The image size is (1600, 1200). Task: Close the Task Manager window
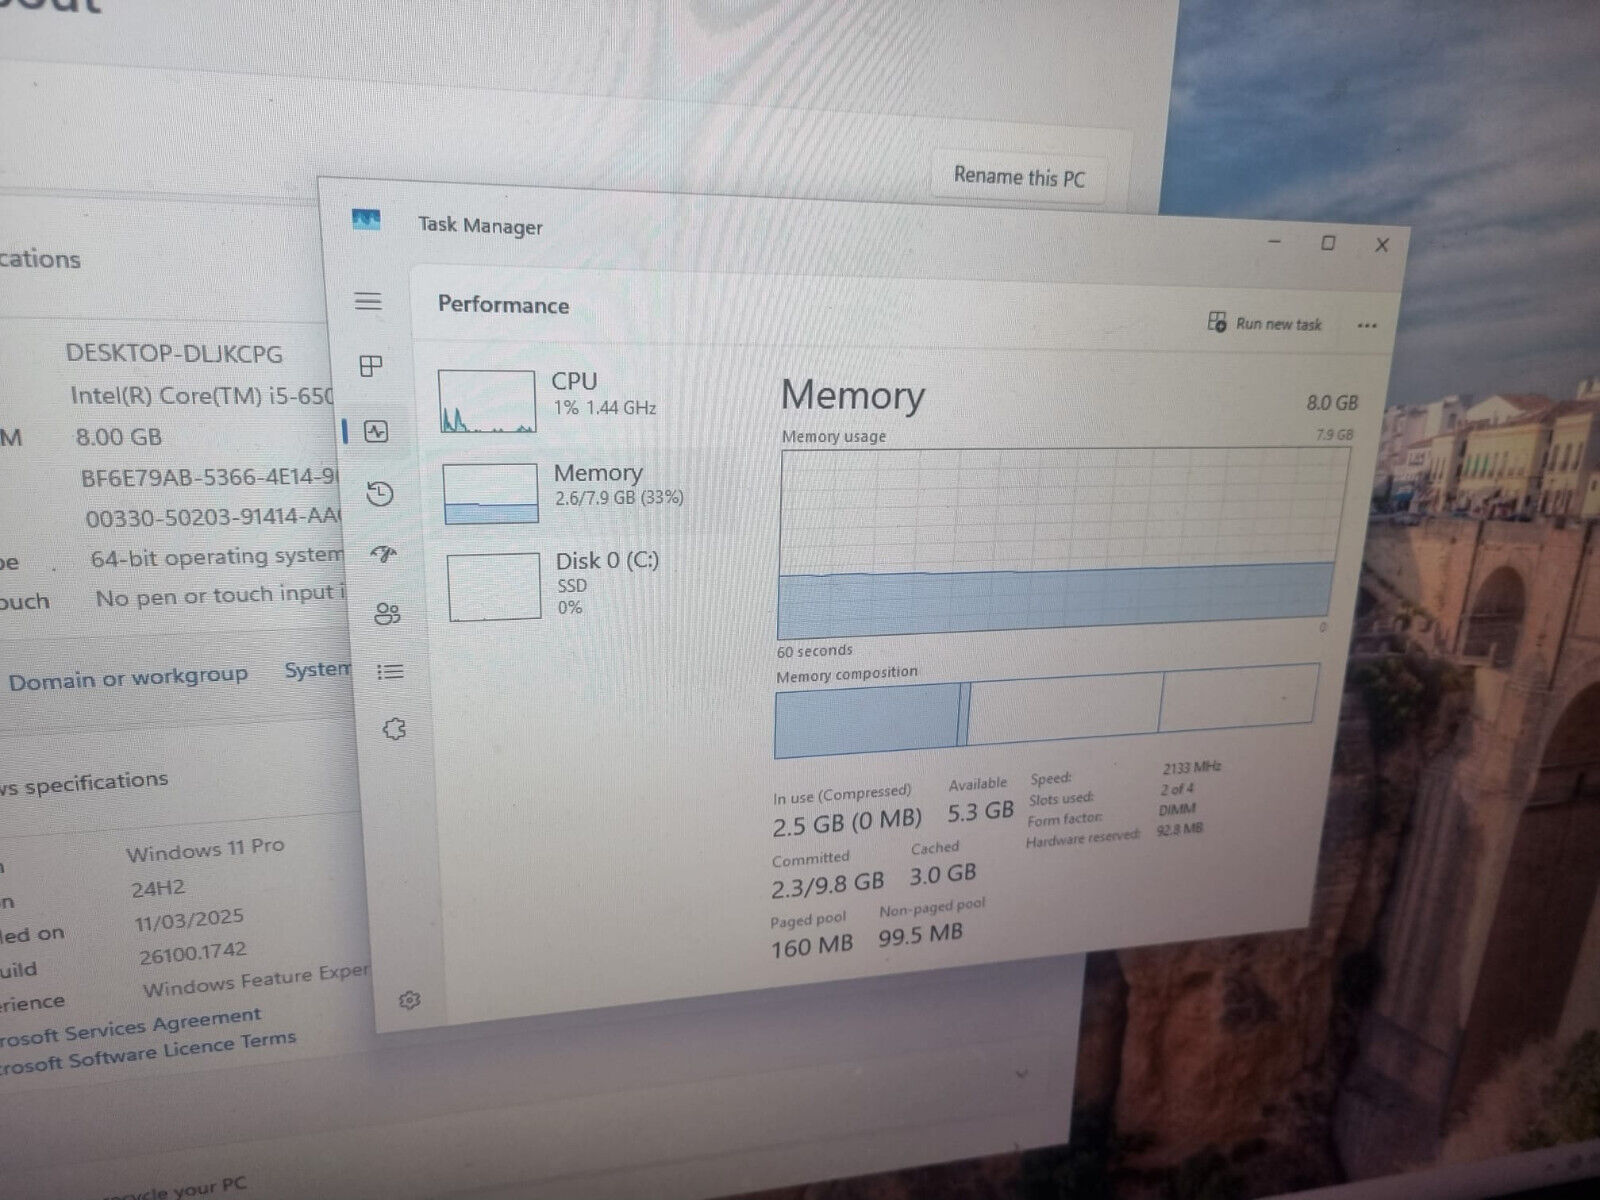pos(1382,245)
